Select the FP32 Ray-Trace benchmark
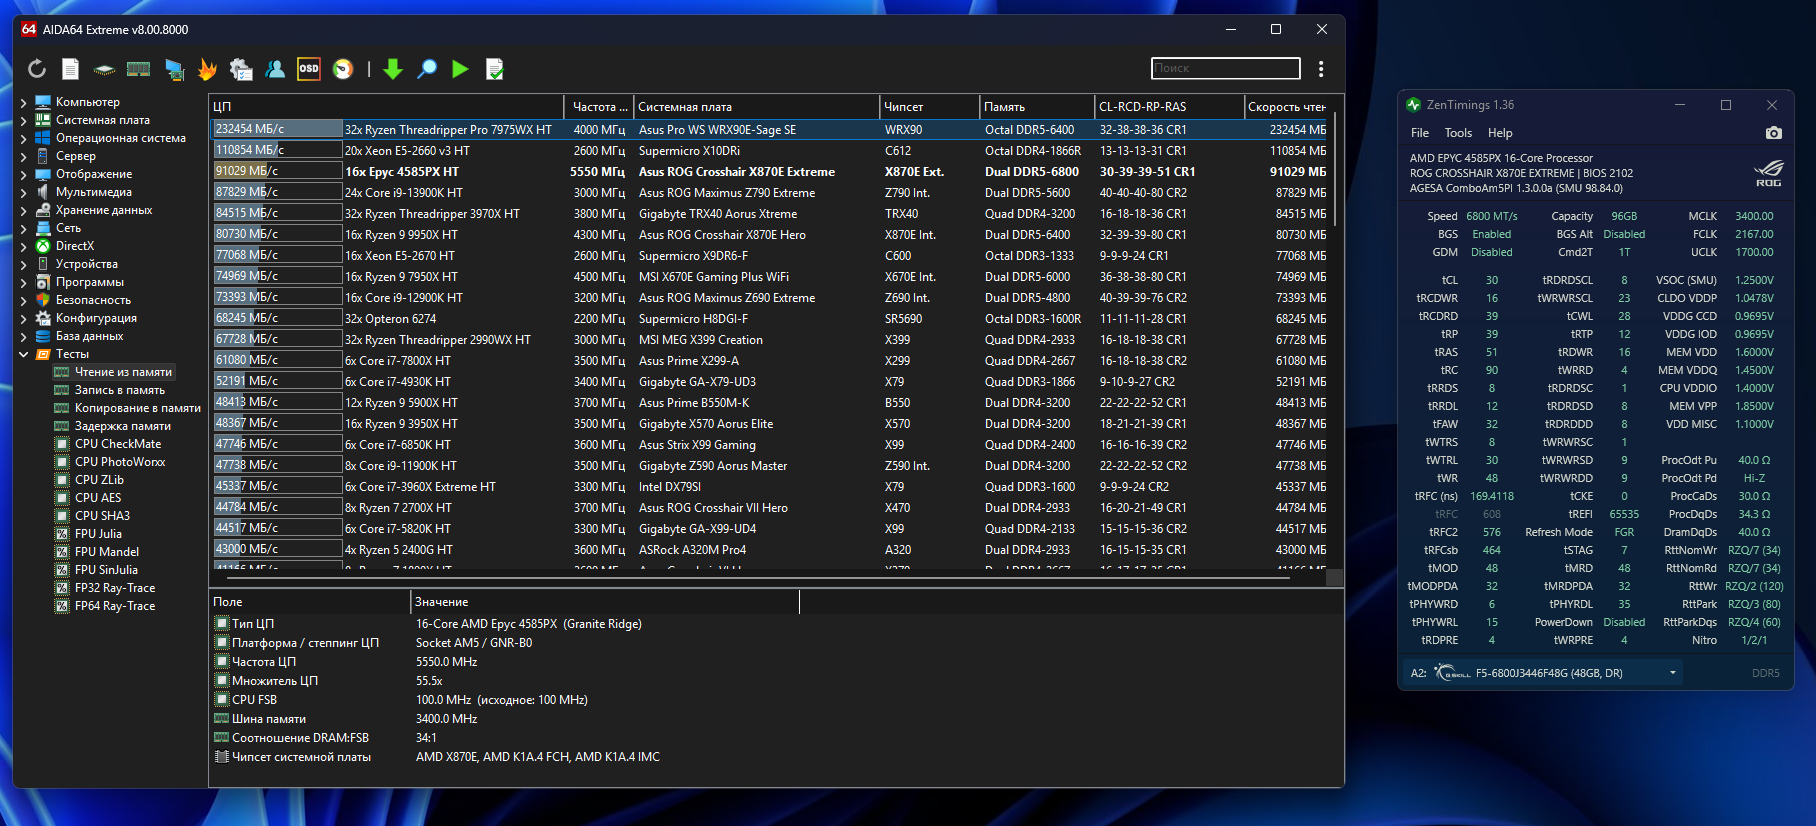The width and height of the screenshot is (1816, 826). point(114,588)
